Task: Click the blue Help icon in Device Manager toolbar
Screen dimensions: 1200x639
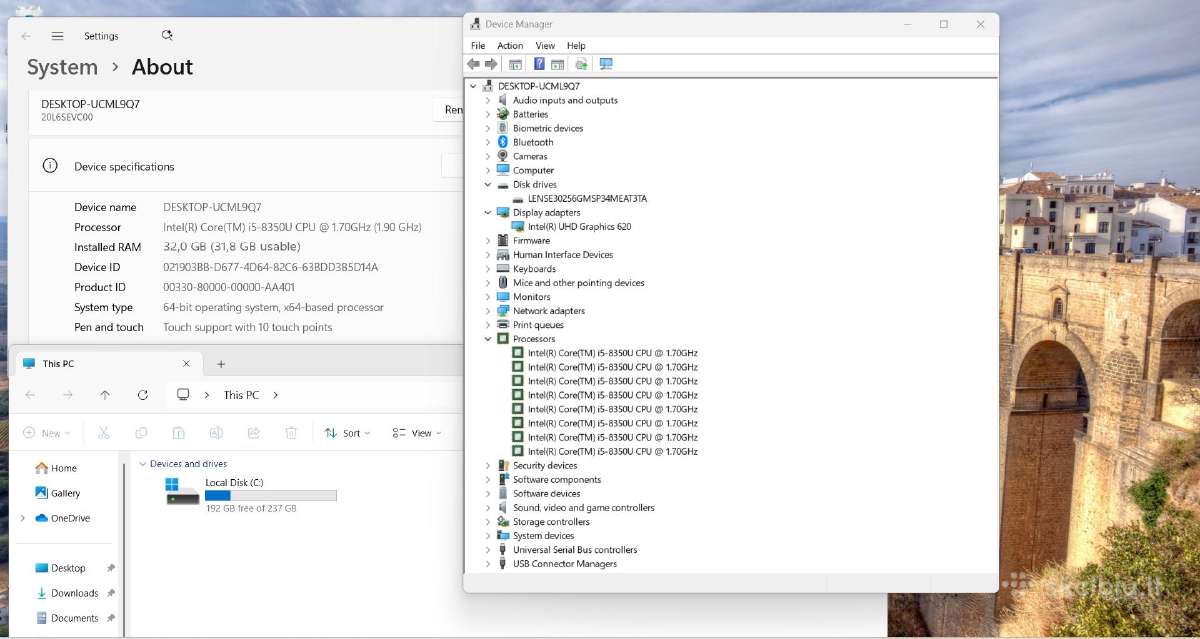Action: point(540,64)
